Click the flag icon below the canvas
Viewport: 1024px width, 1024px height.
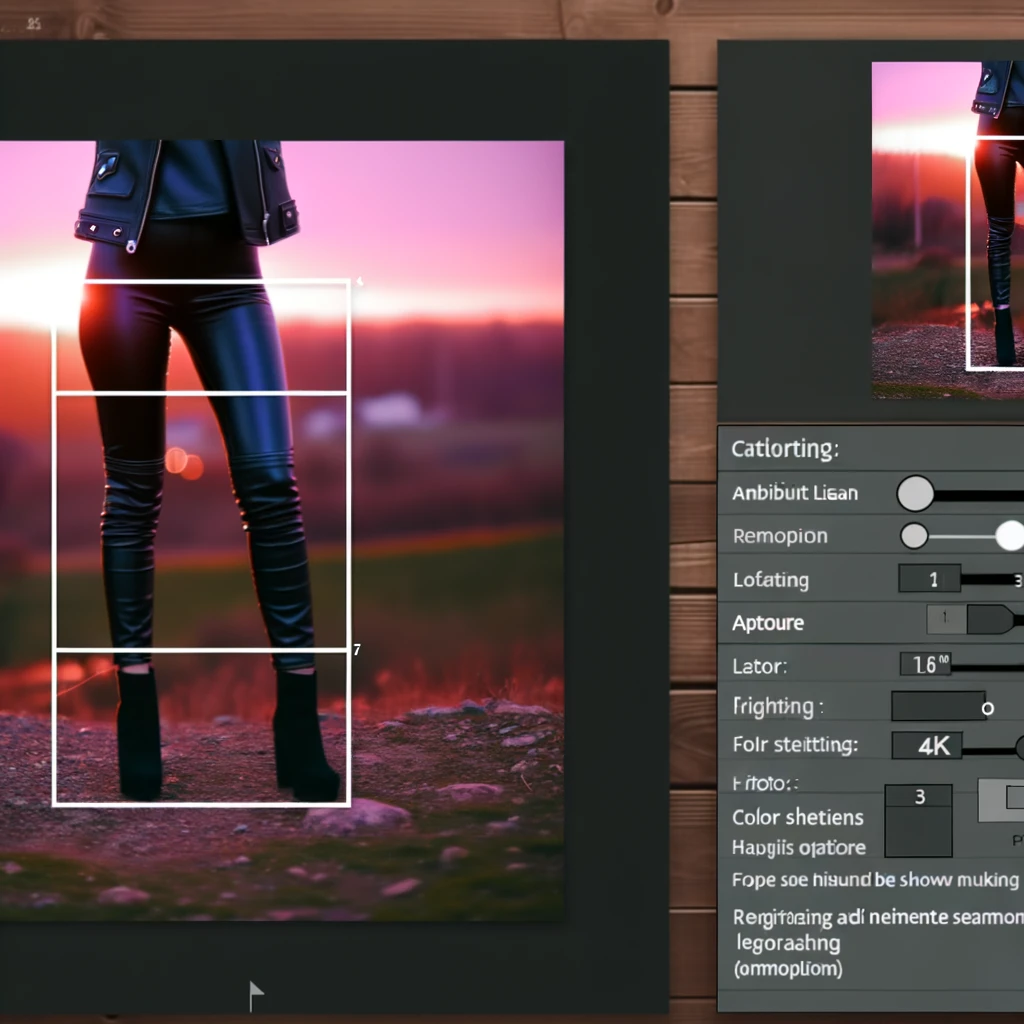(256, 995)
